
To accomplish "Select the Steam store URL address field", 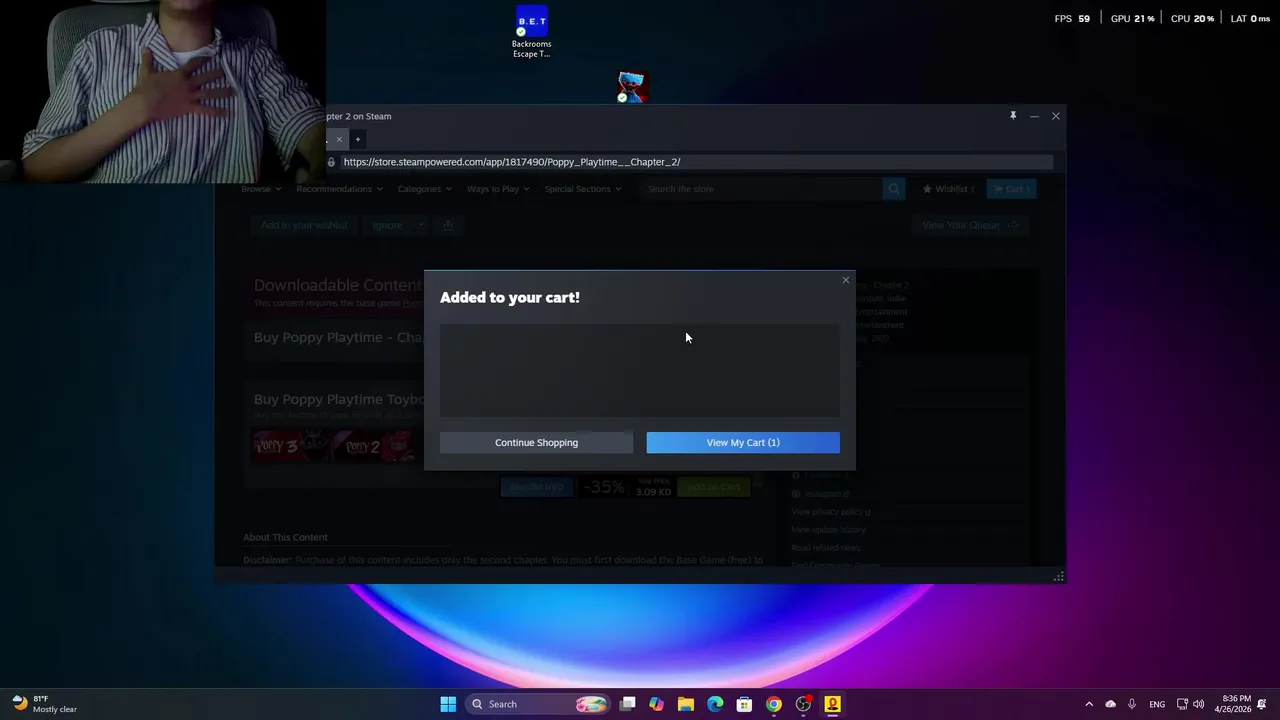I will 695,162.
